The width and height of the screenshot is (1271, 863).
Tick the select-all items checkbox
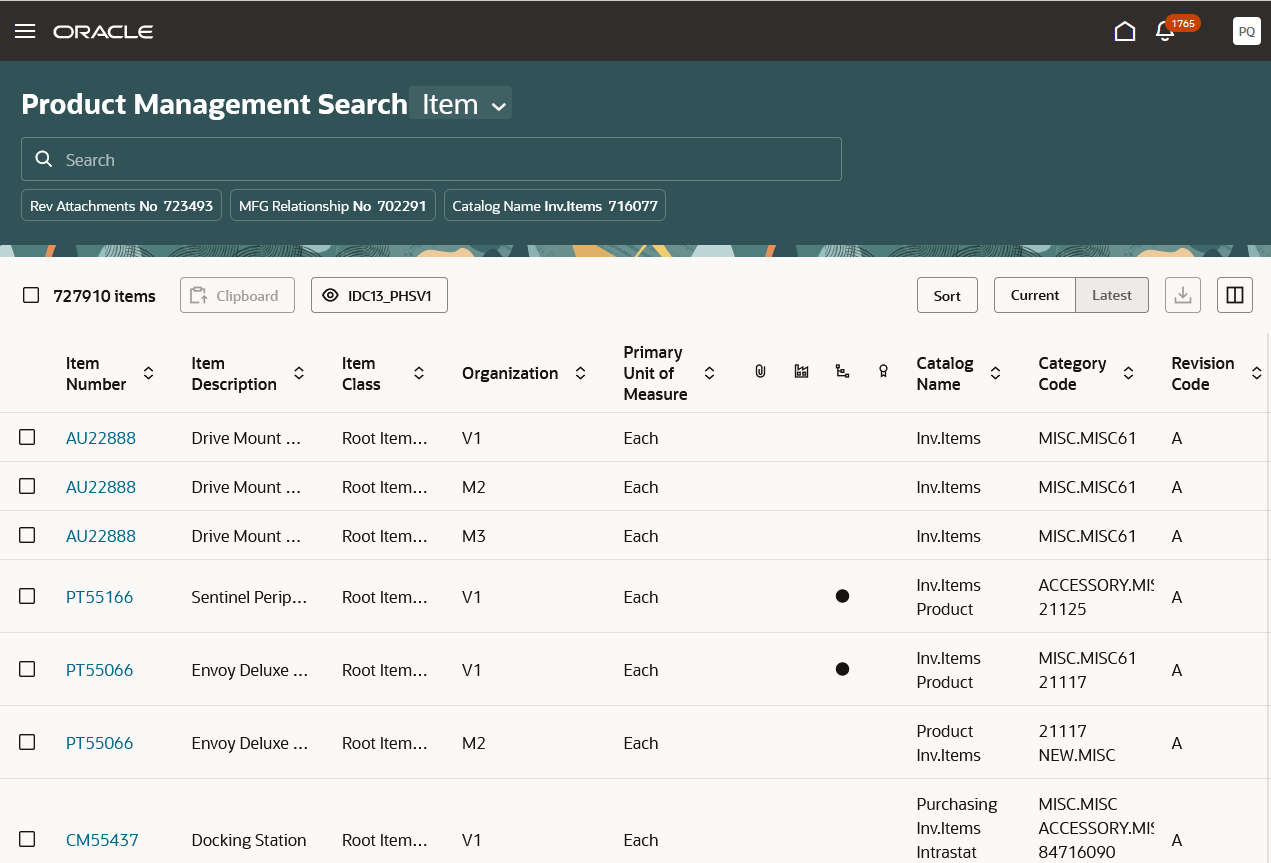[31, 295]
